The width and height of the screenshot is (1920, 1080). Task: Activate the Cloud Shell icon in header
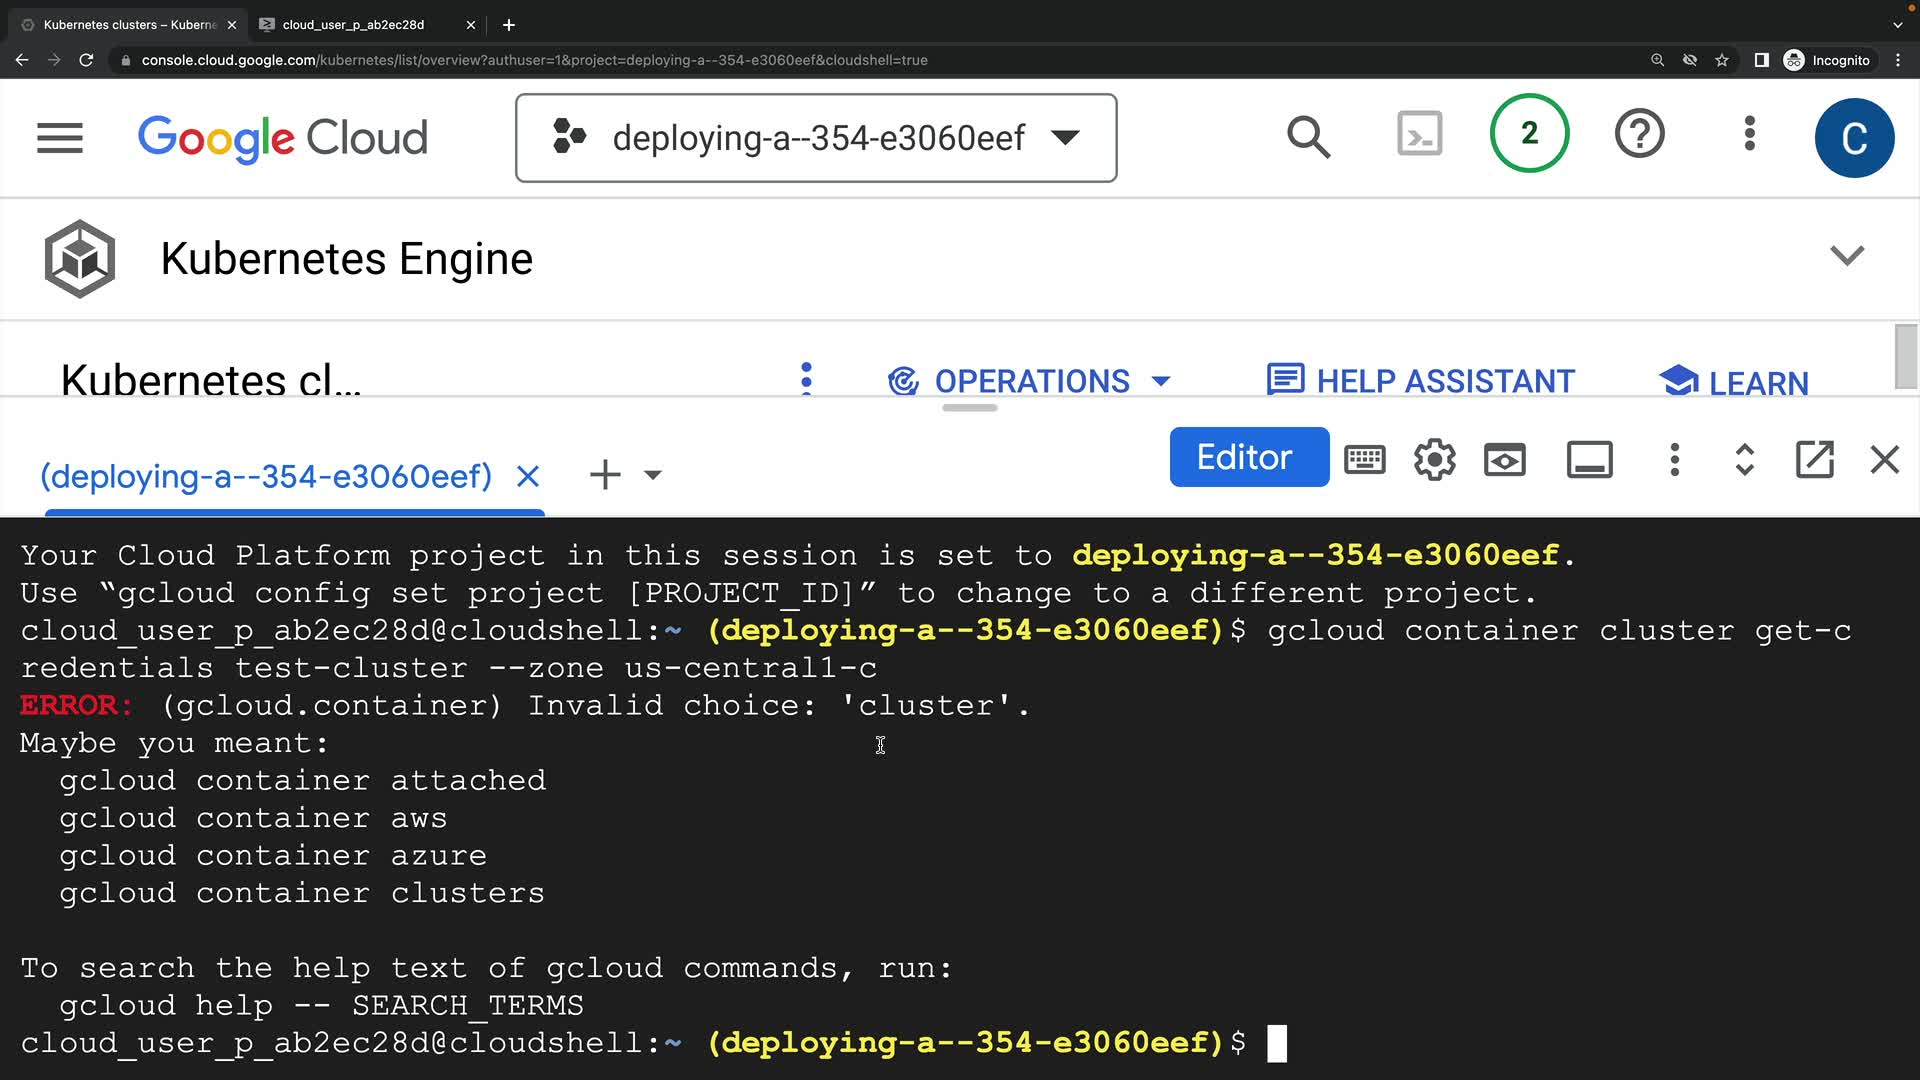(x=1419, y=134)
